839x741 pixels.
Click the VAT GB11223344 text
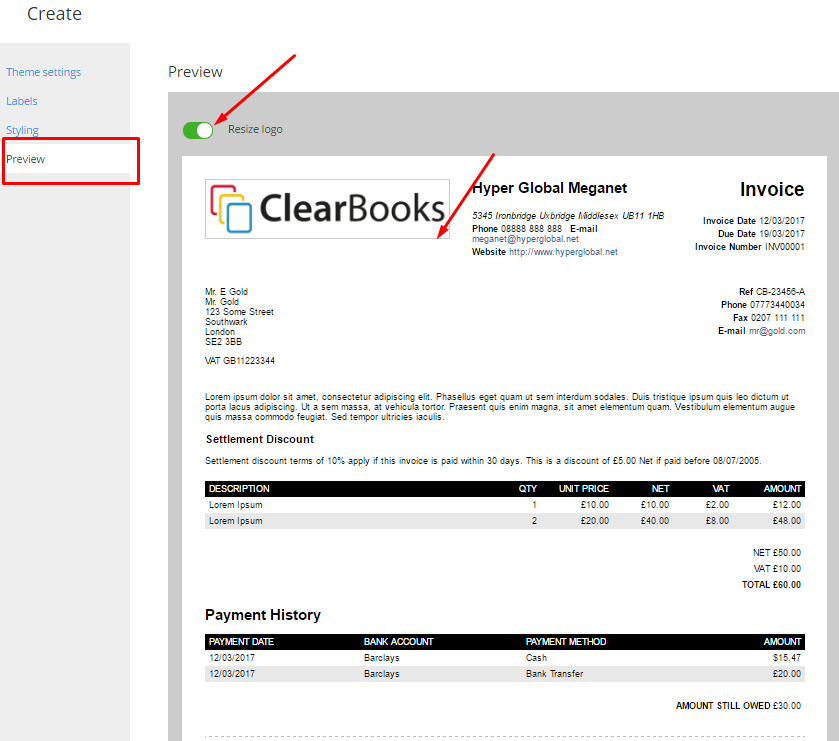(x=240, y=361)
